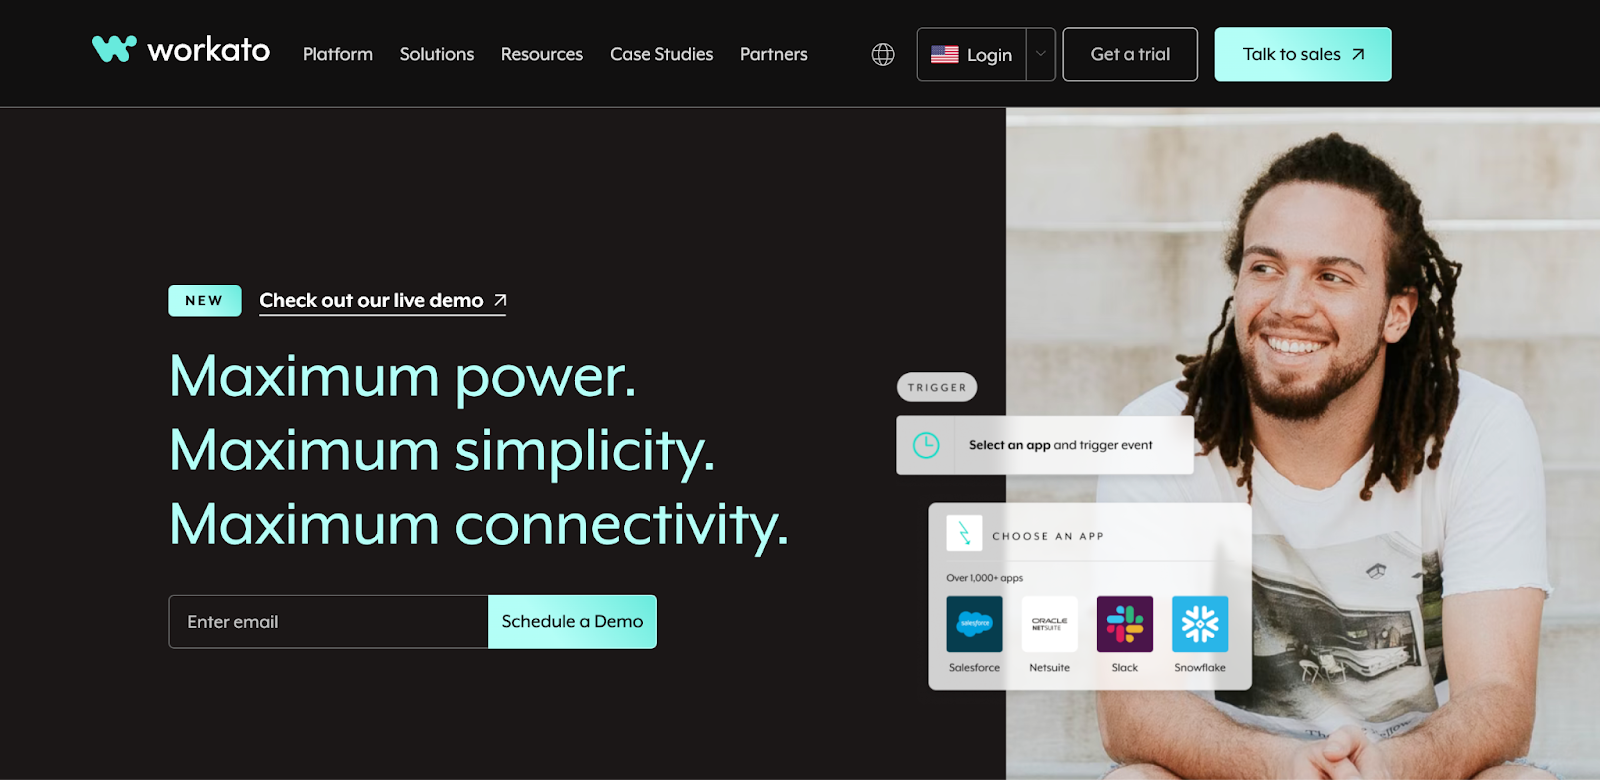Choose the Slack app icon
1600x780 pixels.
1125,624
